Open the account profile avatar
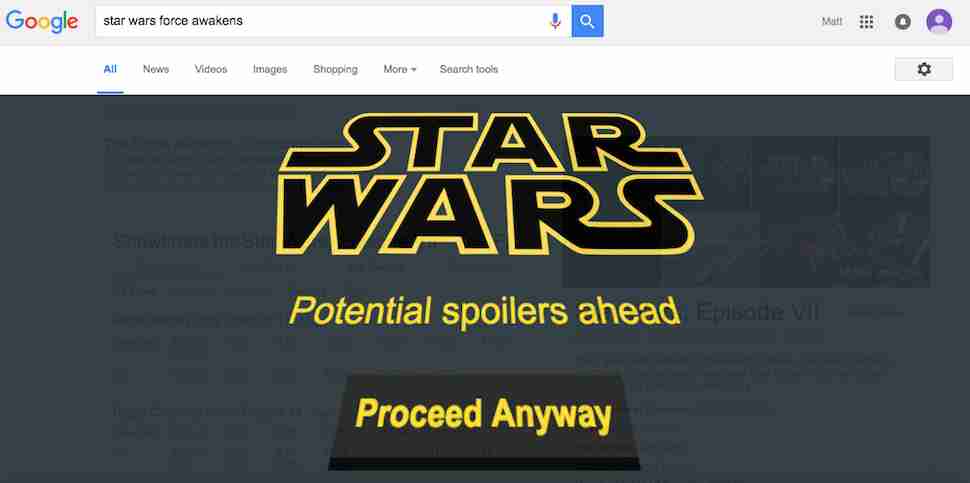 939,22
